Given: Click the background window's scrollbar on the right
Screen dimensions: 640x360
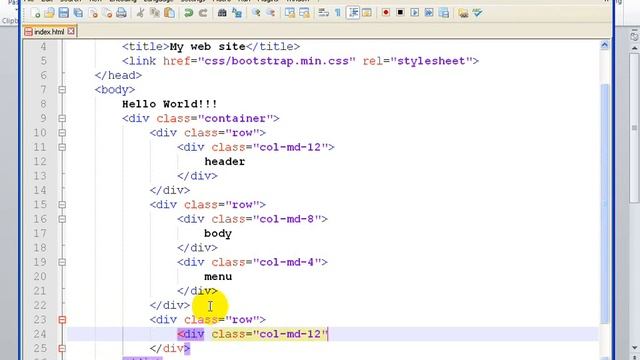Looking at the screenshot, I should [634, 129].
